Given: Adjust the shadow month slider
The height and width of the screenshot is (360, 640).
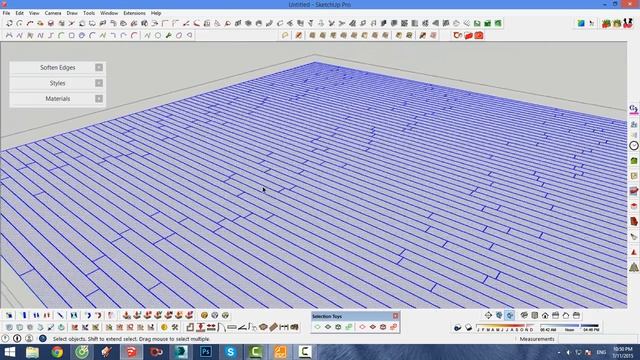Looking at the screenshot, I should click(505, 327).
